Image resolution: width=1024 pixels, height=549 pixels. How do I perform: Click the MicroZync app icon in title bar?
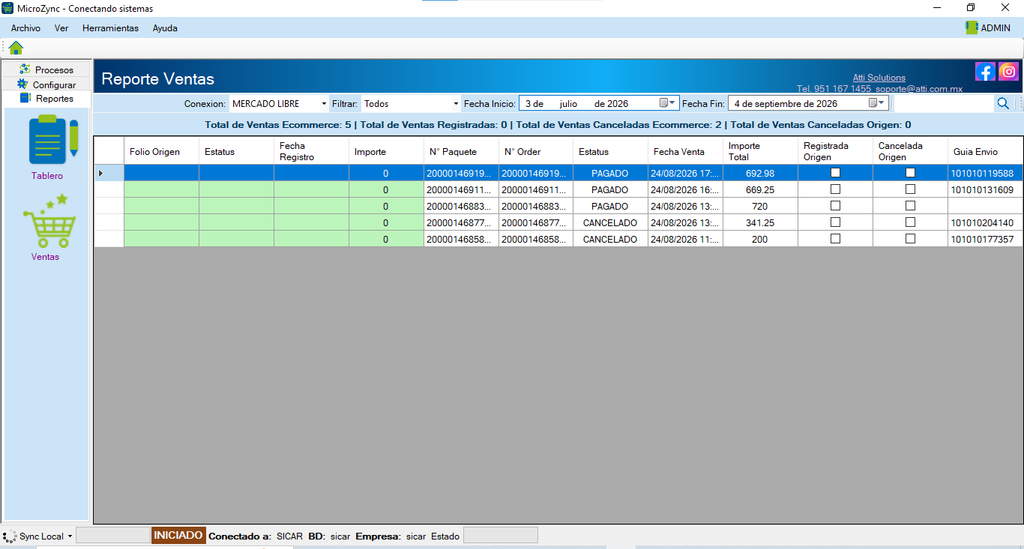[8, 8]
